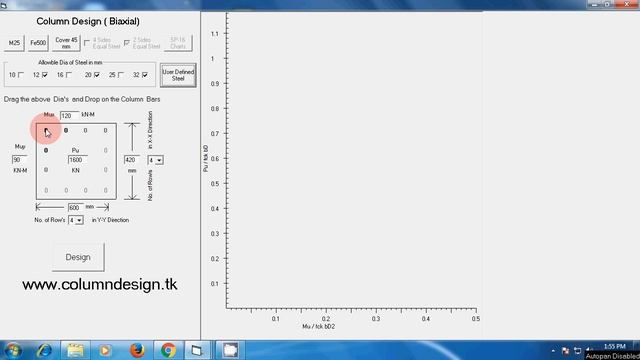Enable the 25 mm diameter checkbox

(121, 75)
